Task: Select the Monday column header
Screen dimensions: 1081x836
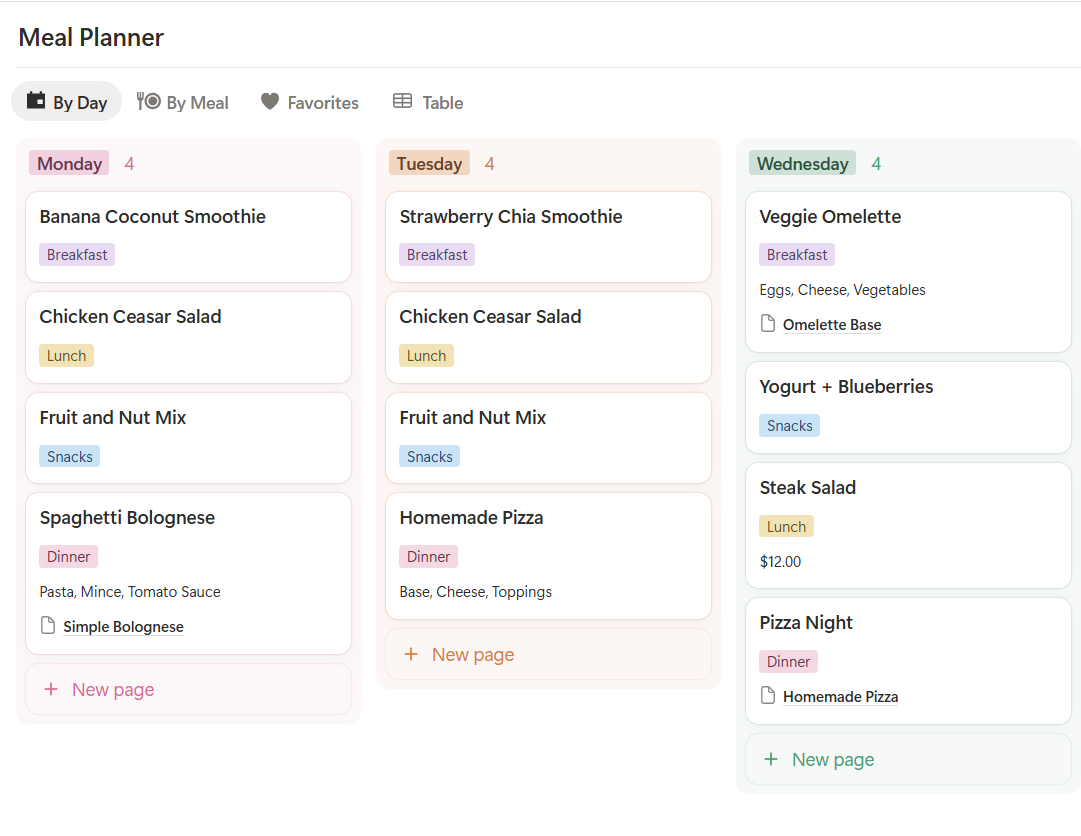Action: (x=68, y=162)
